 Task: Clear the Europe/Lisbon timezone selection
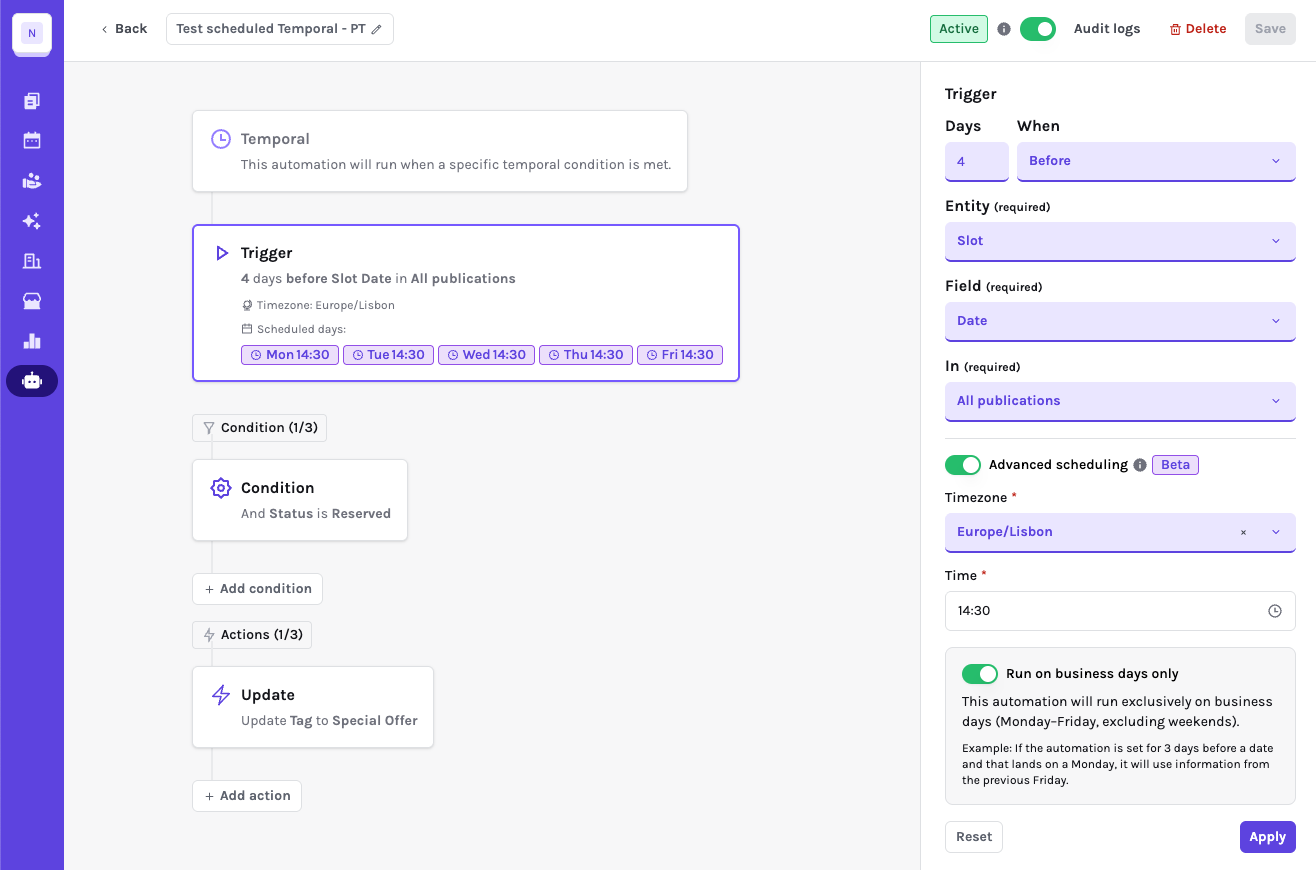coord(1244,532)
